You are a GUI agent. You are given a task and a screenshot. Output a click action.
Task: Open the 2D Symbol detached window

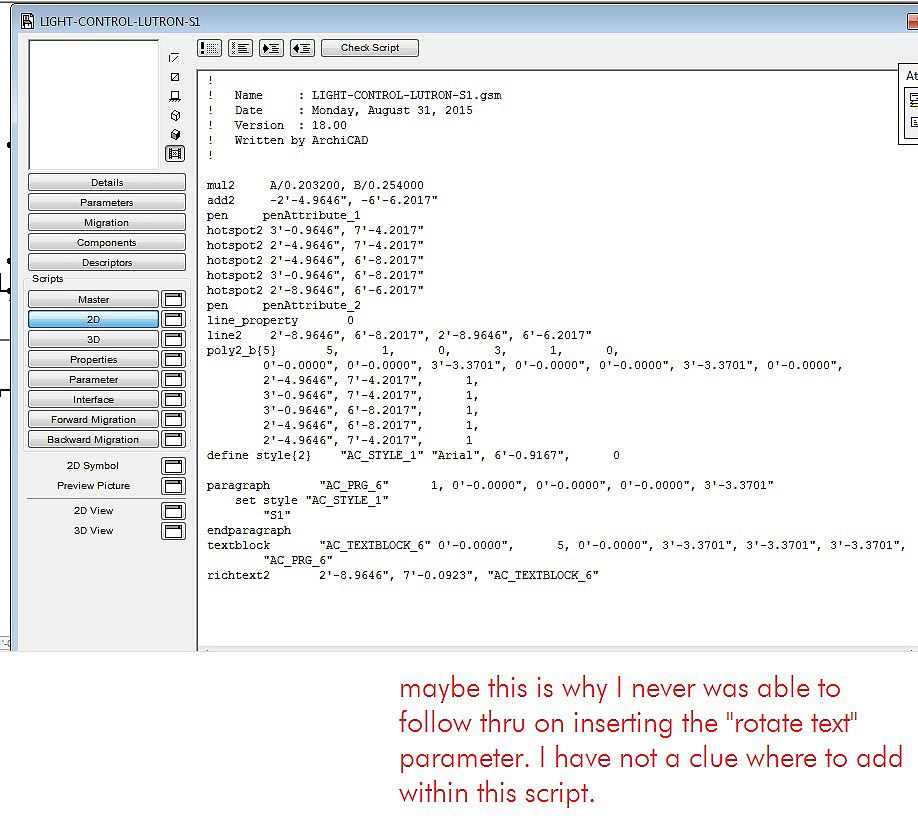coord(172,465)
